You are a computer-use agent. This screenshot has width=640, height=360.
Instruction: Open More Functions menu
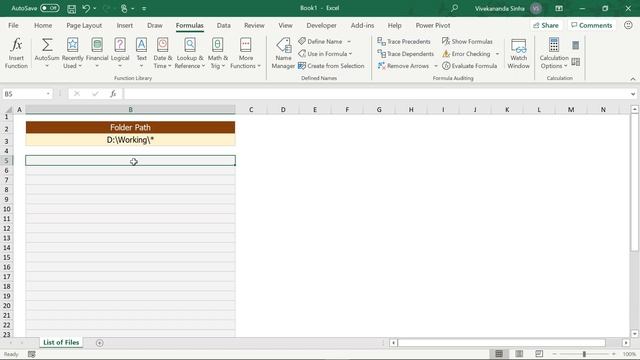(x=245, y=53)
